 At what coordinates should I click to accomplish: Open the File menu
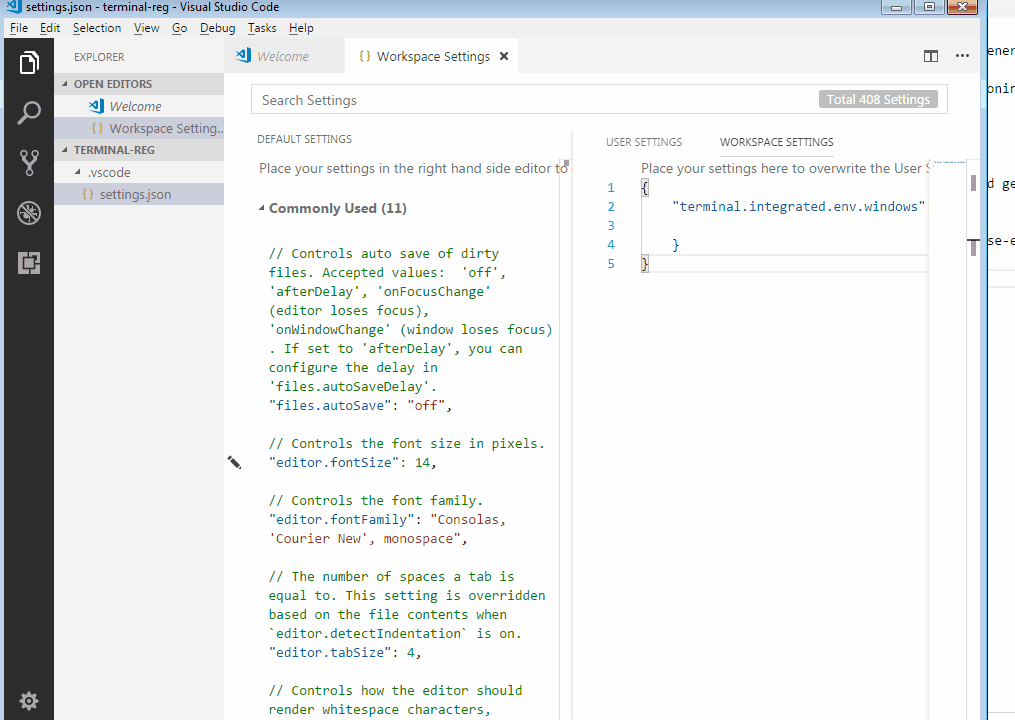[19, 28]
